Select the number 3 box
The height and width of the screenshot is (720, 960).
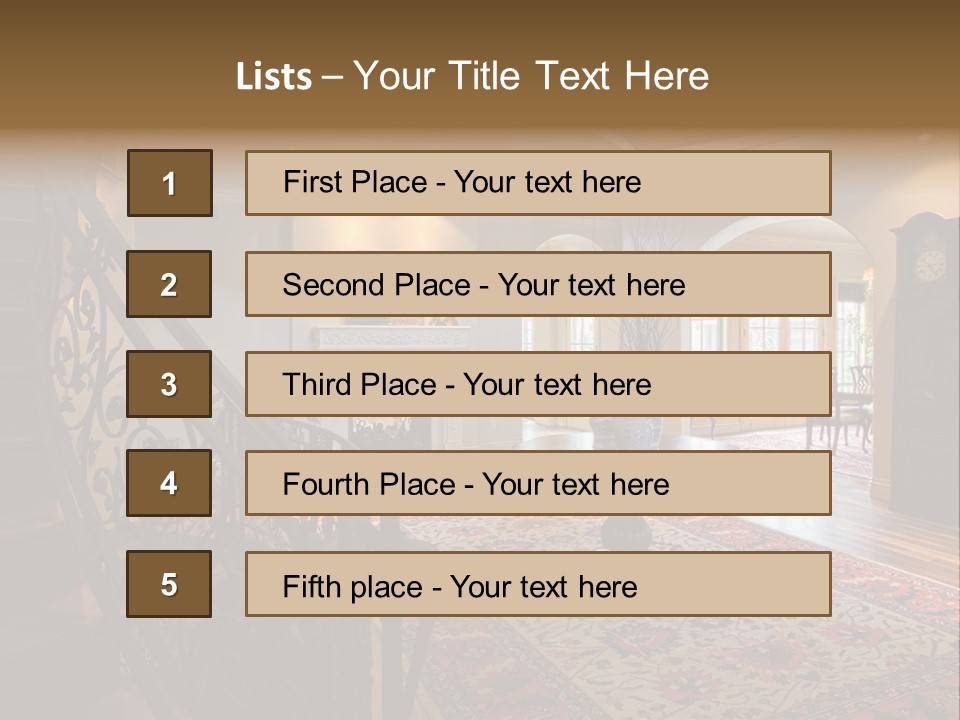tap(169, 384)
